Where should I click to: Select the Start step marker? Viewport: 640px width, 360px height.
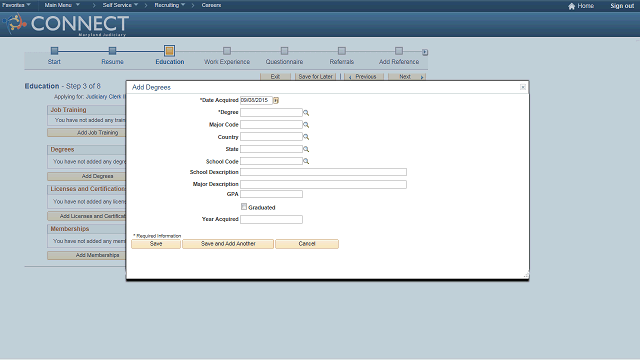[x=54, y=51]
